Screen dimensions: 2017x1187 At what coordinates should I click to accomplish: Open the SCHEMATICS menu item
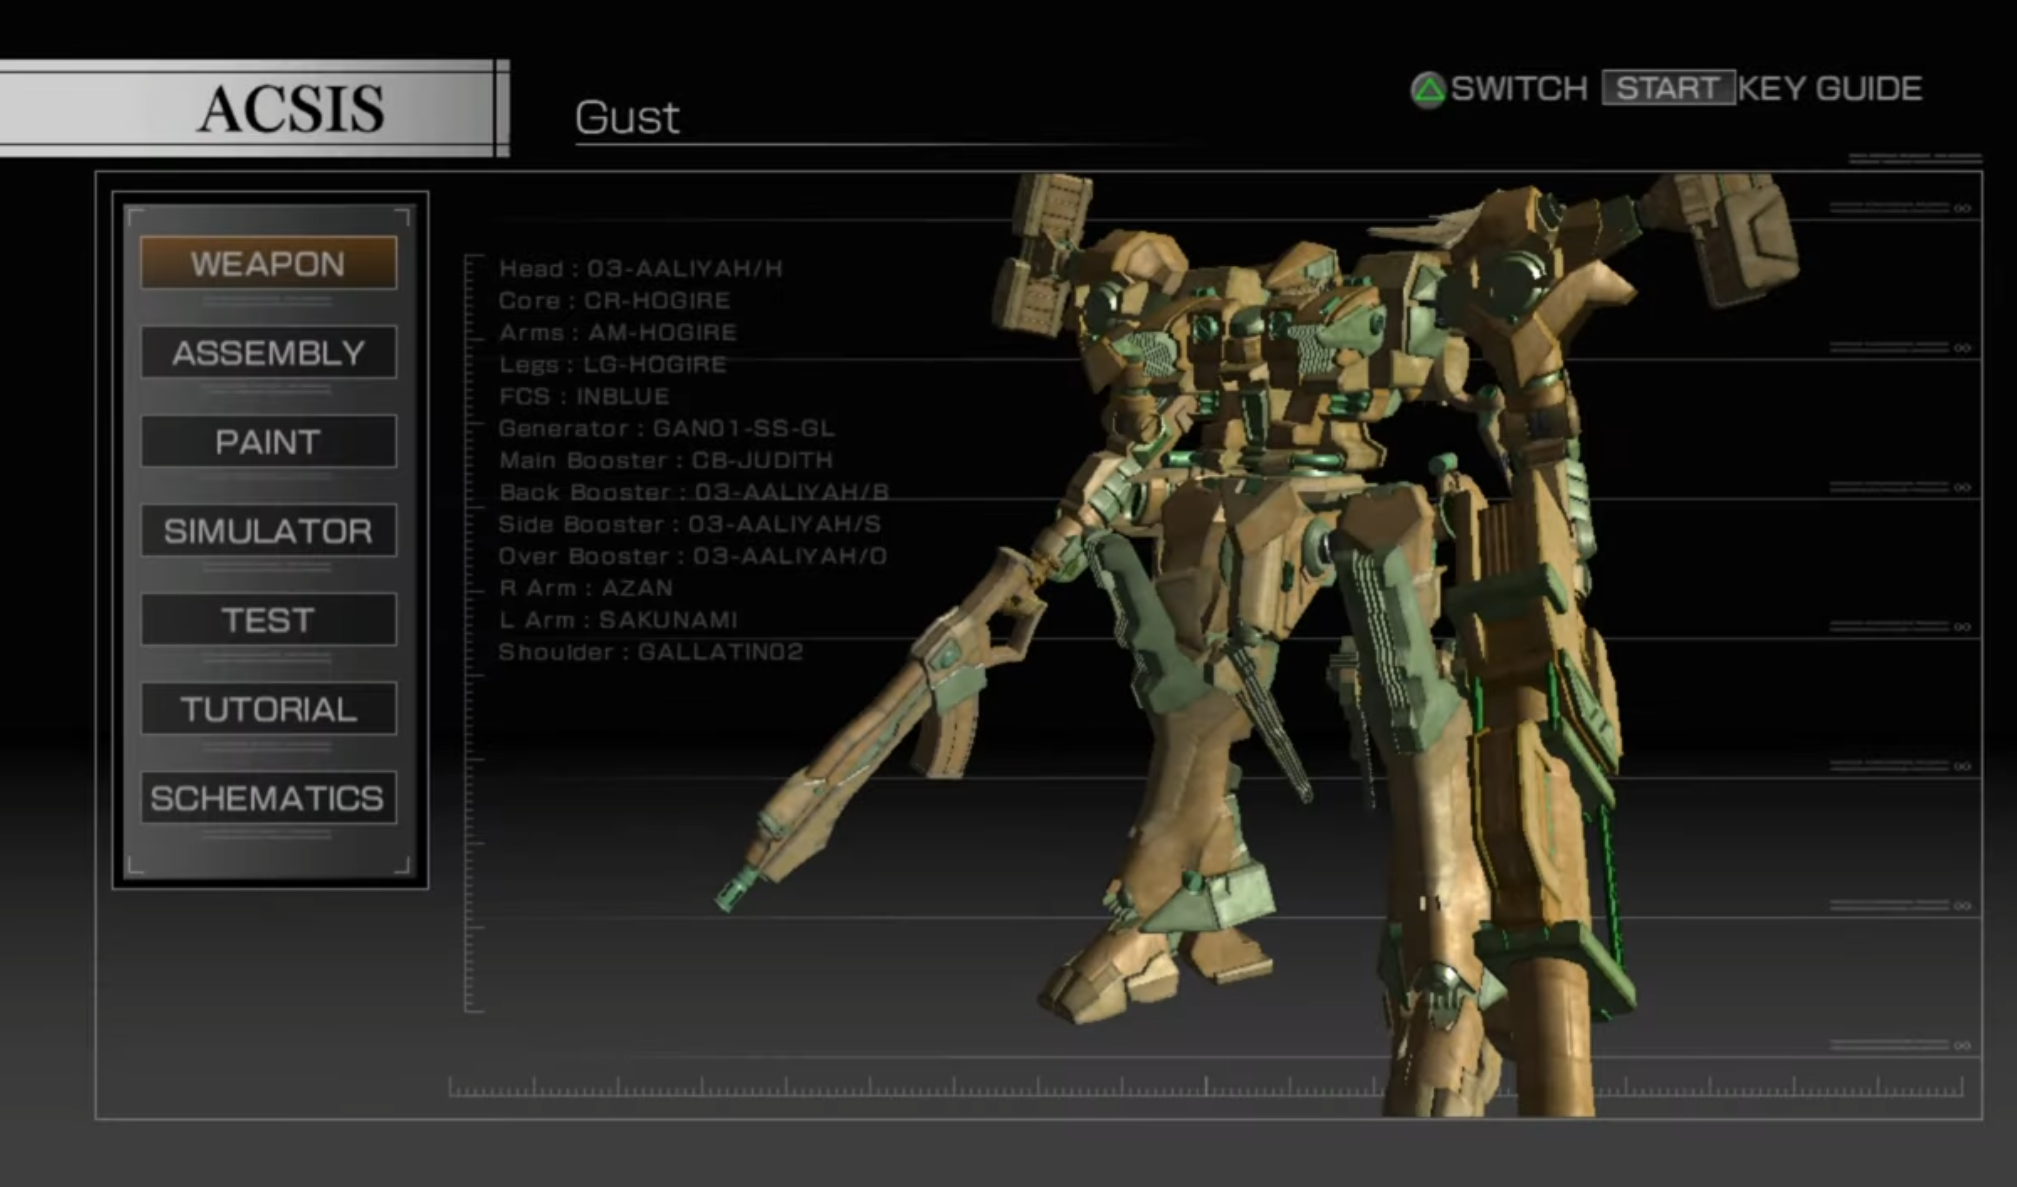pos(268,797)
